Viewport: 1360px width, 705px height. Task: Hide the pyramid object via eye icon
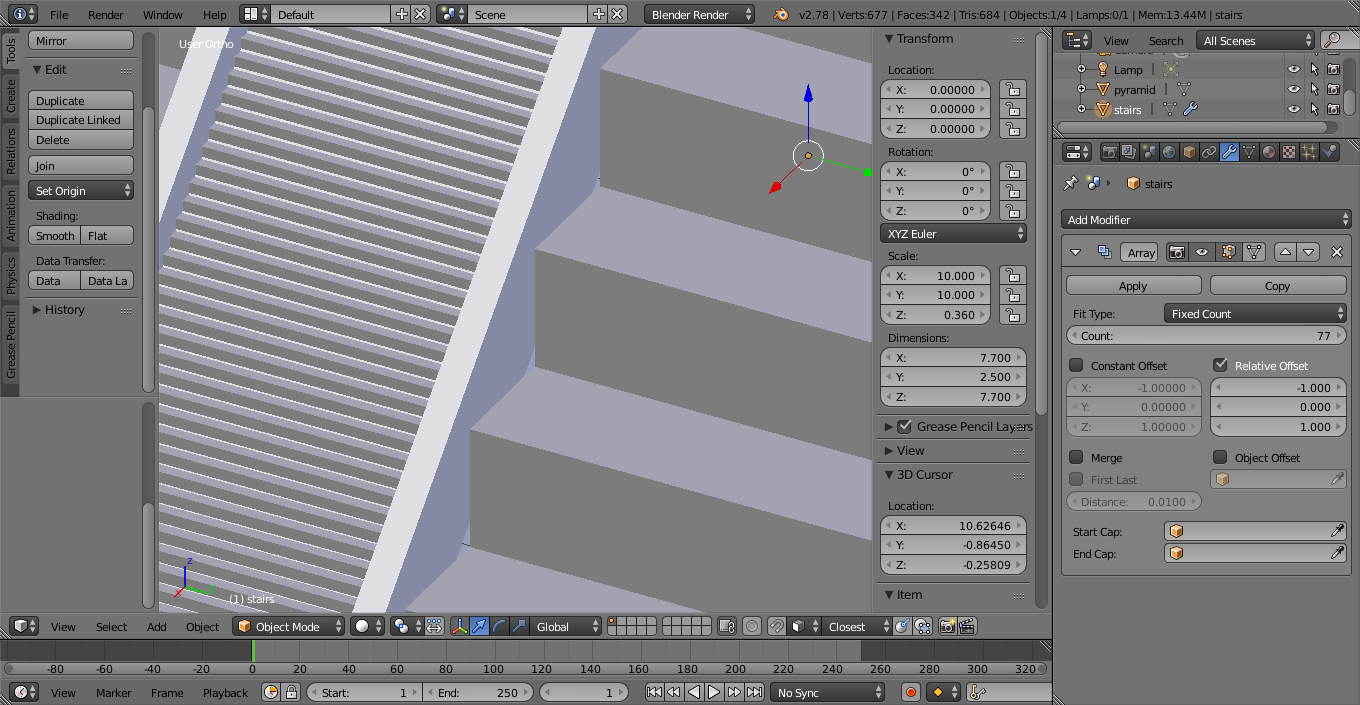tap(1294, 89)
